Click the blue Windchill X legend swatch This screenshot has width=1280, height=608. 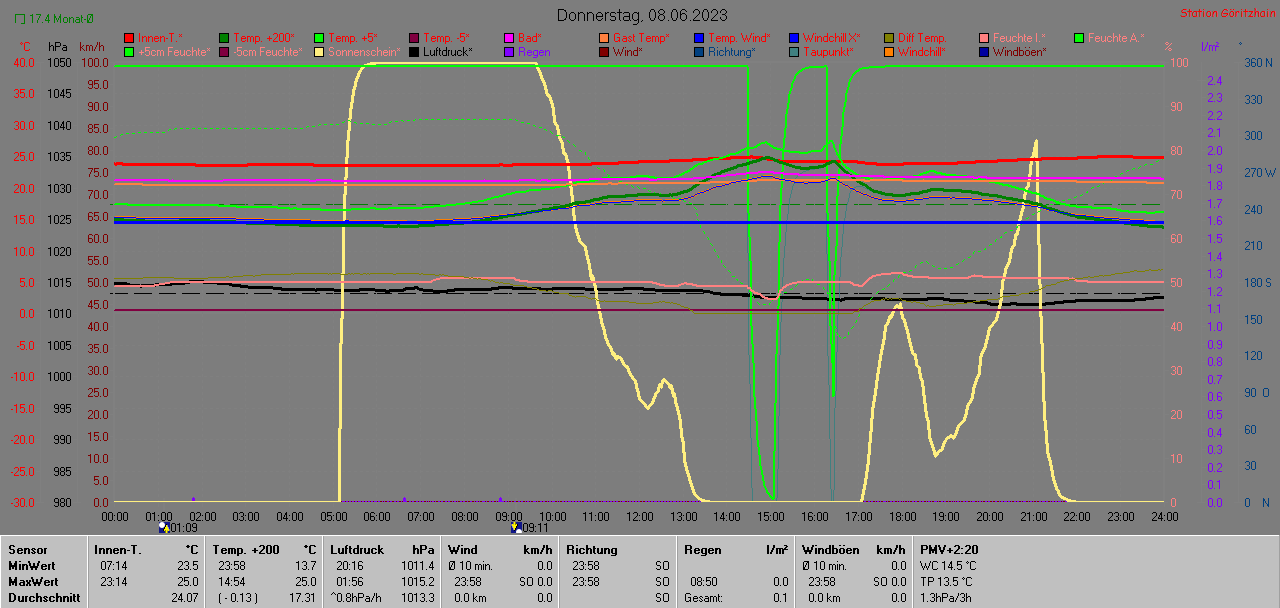pos(794,38)
